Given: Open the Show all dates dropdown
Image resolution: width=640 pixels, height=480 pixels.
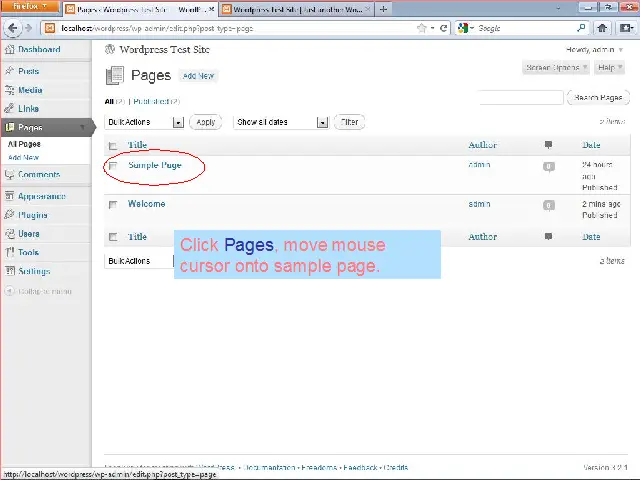Looking at the screenshot, I should [x=281, y=122].
